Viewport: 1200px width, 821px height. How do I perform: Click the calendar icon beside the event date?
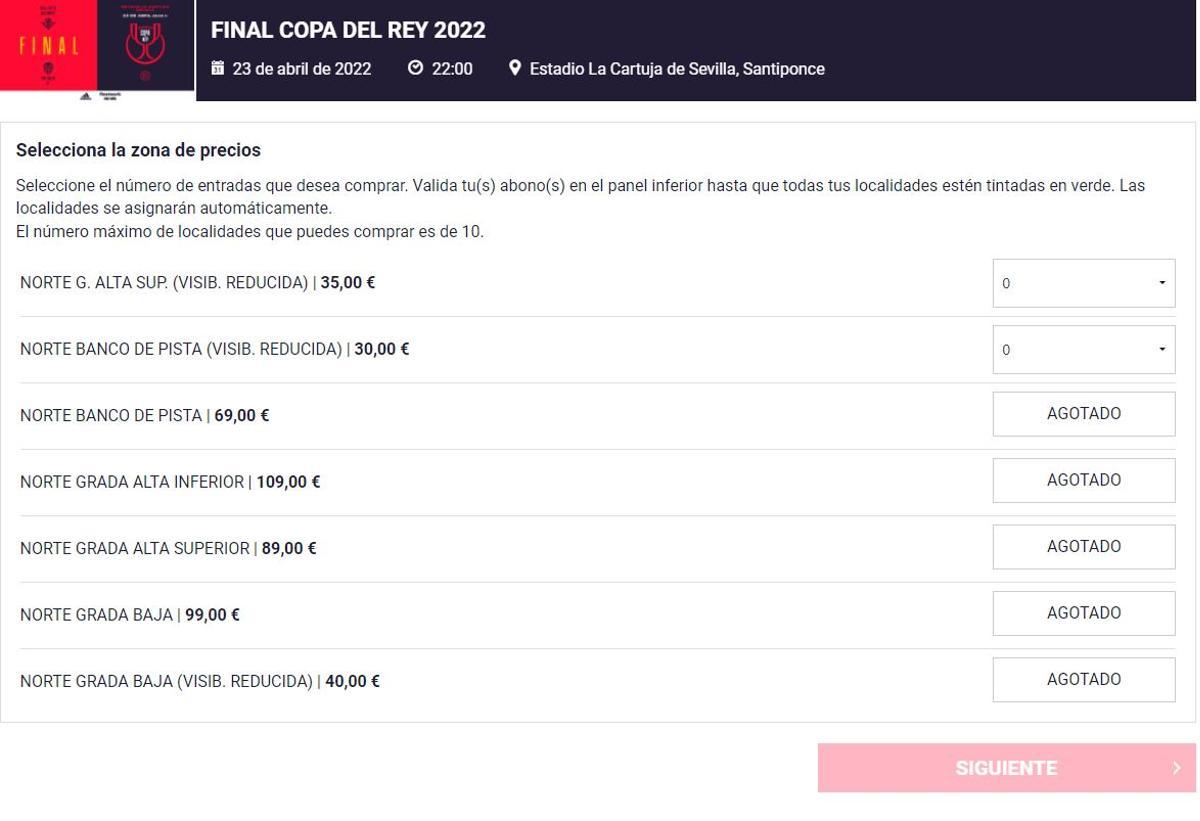(x=216, y=68)
